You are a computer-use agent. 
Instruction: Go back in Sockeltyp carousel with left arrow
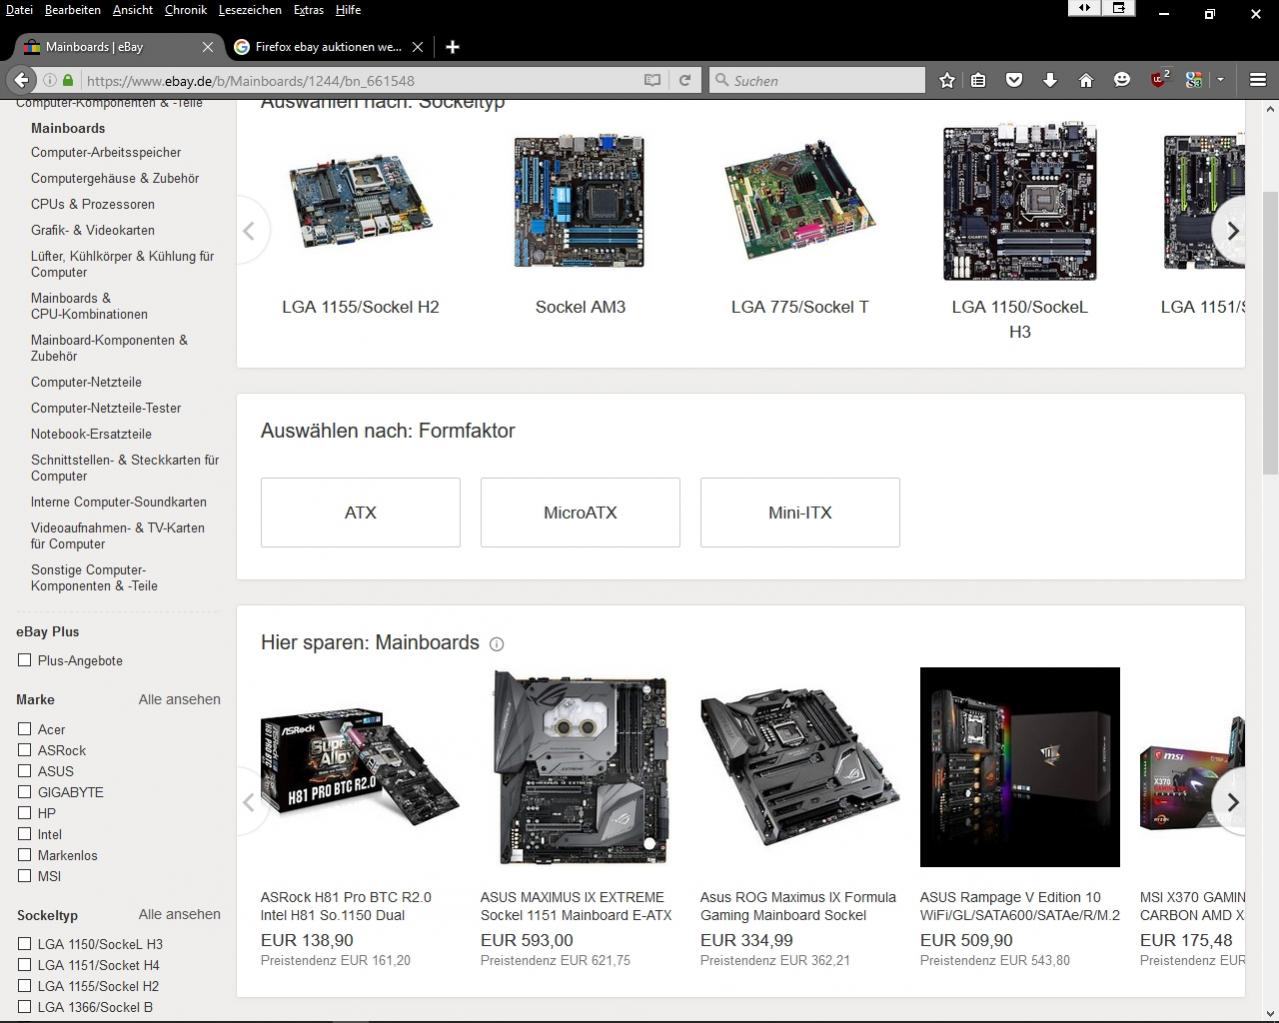250,231
